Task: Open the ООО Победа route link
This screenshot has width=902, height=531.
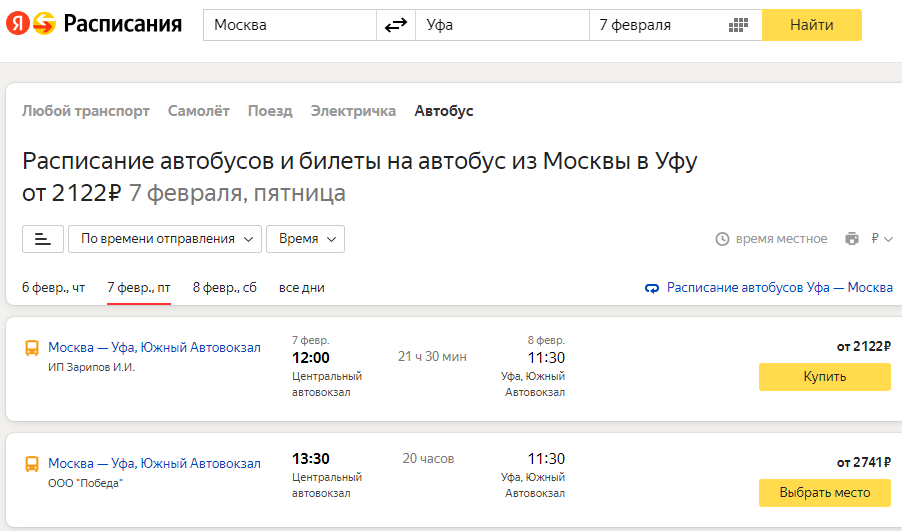Action: [x=154, y=463]
